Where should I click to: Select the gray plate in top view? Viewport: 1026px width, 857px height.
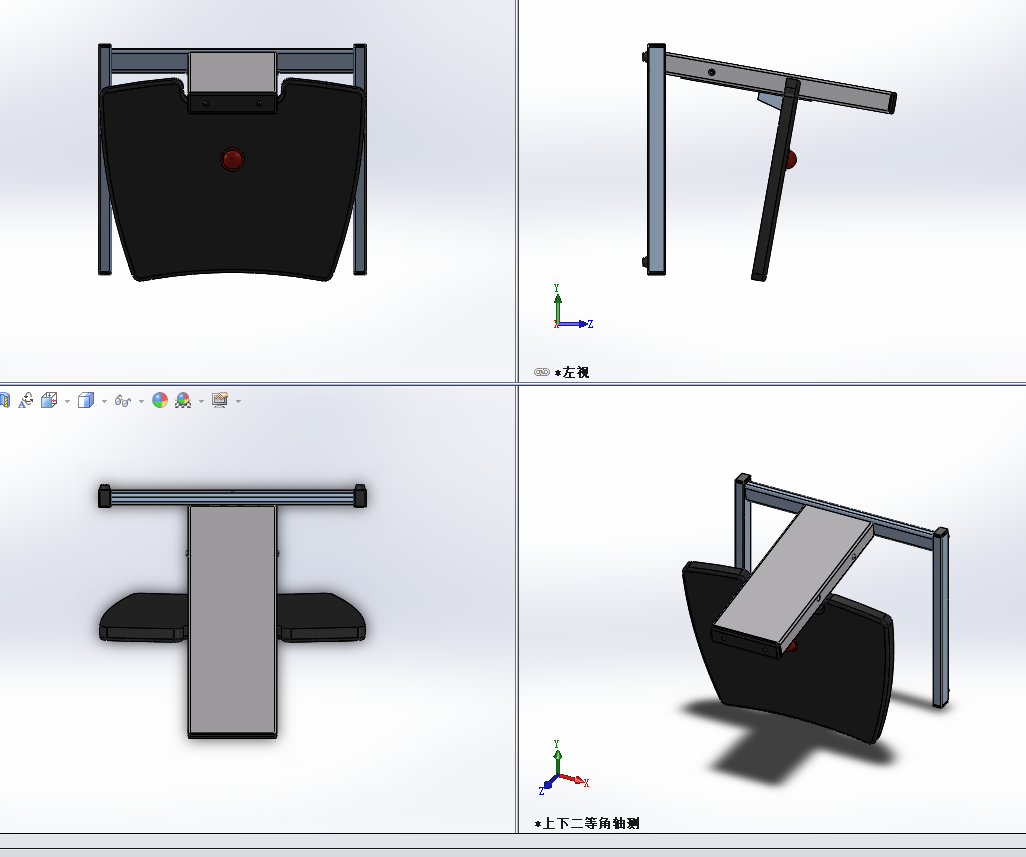click(232, 620)
